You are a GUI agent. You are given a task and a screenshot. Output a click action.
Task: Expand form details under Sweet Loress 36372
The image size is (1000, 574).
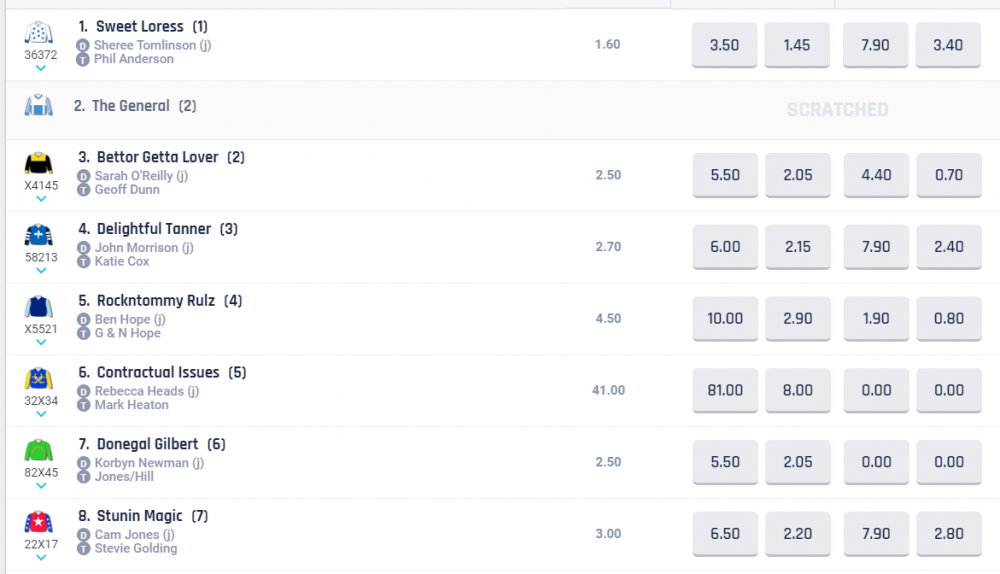[x=41, y=69]
